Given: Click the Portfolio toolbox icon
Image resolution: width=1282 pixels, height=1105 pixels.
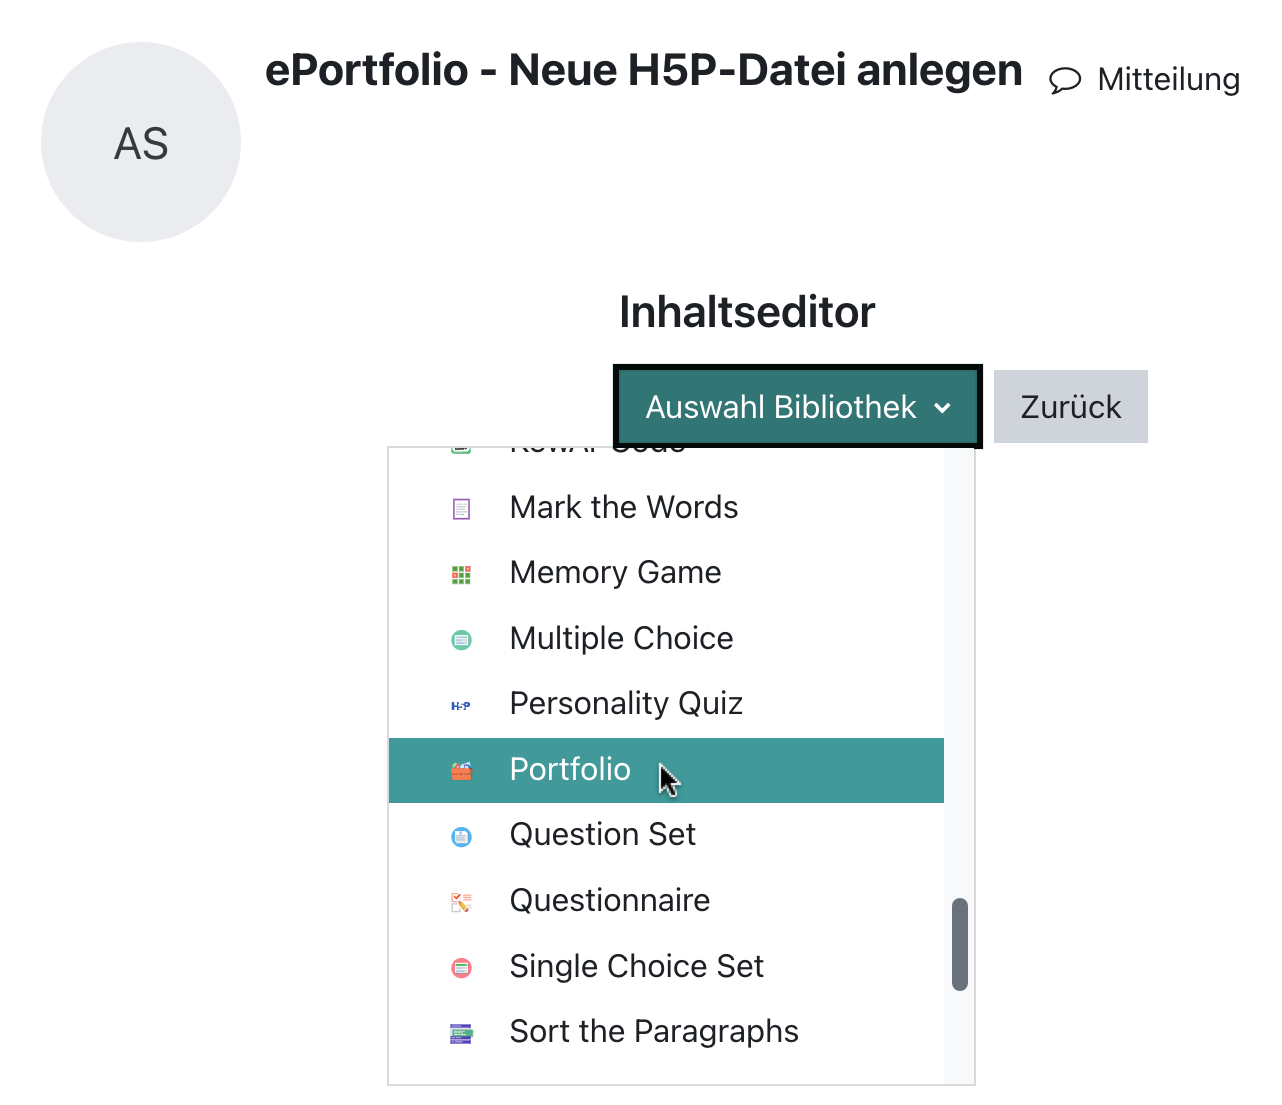Looking at the screenshot, I should point(461,771).
